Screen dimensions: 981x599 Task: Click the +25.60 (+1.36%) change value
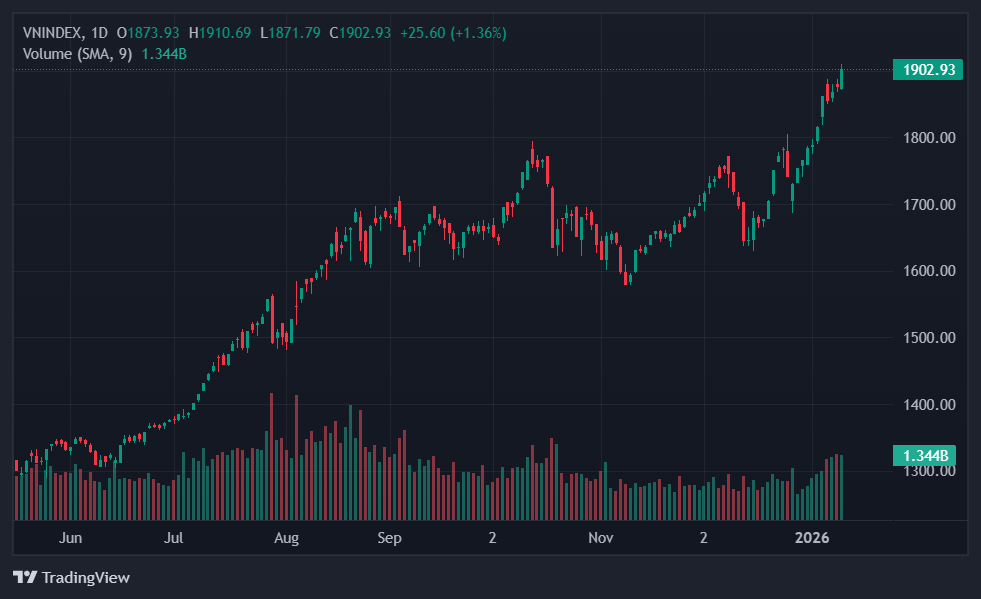click(453, 33)
